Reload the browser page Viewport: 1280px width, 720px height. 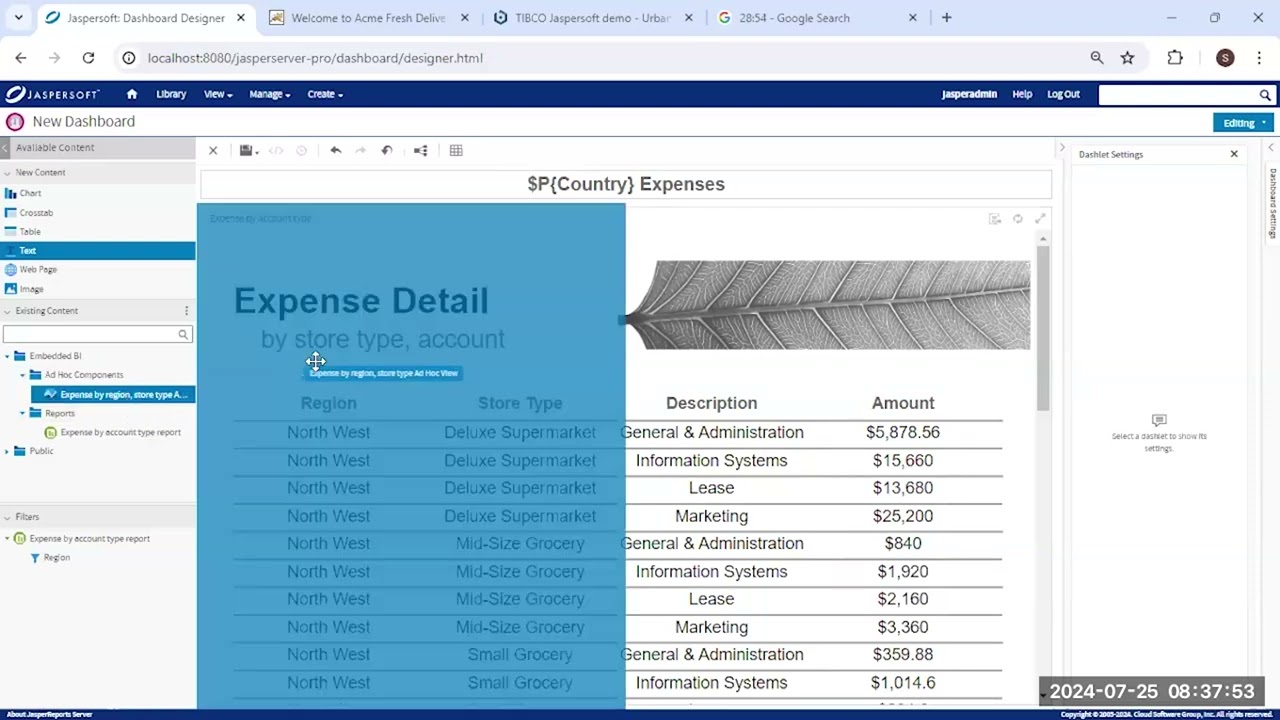point(88,58)
